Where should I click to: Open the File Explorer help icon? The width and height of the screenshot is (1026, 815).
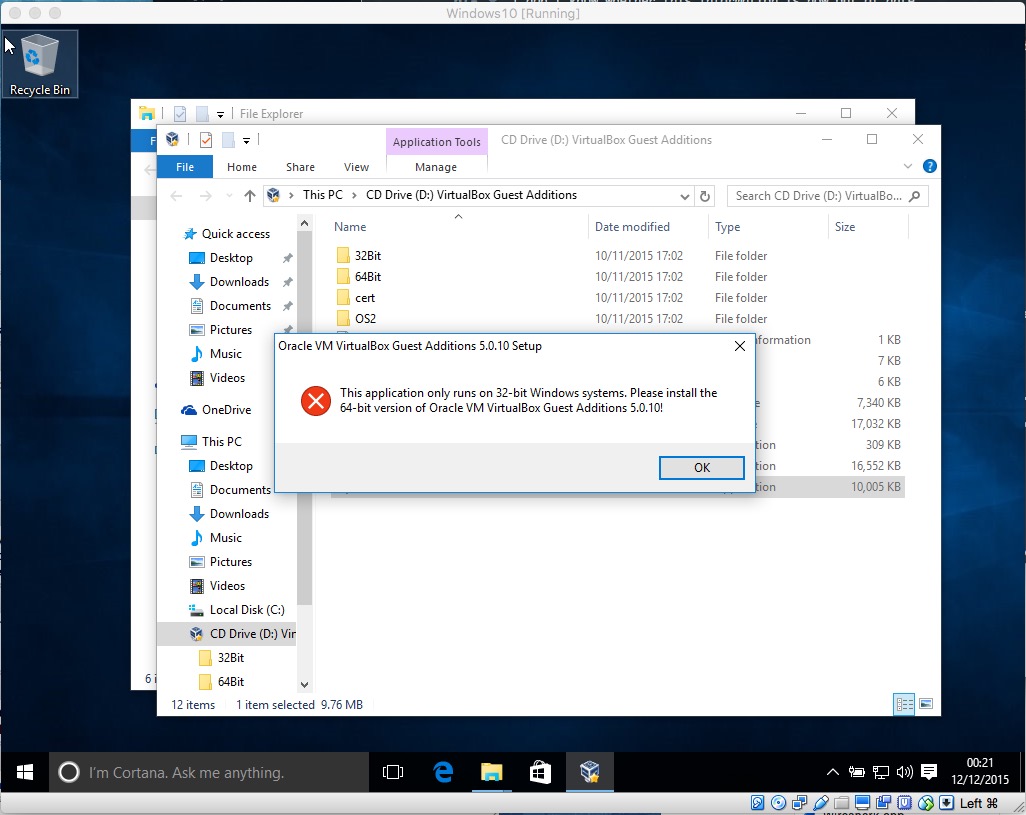point(929,166)
